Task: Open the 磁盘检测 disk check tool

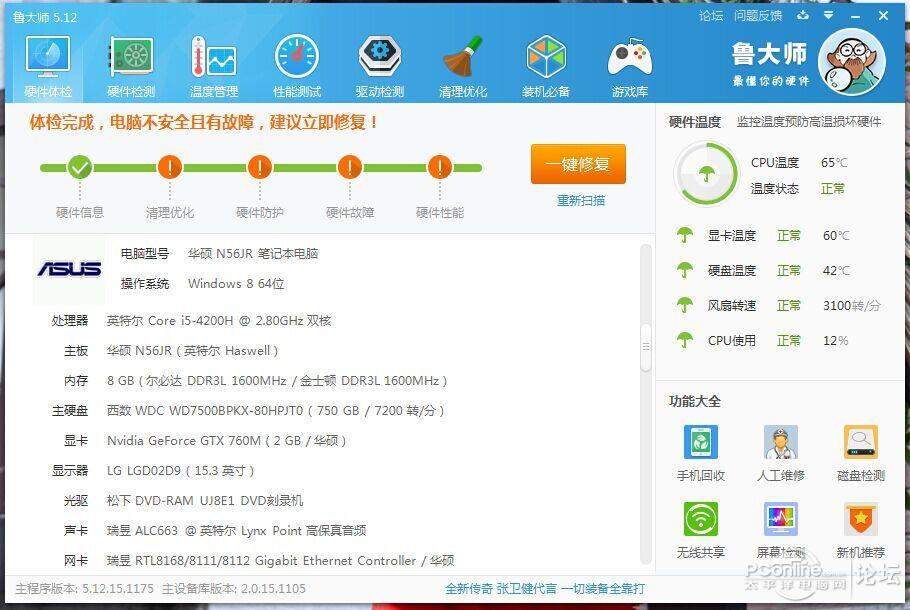Action: coord(861,453)
